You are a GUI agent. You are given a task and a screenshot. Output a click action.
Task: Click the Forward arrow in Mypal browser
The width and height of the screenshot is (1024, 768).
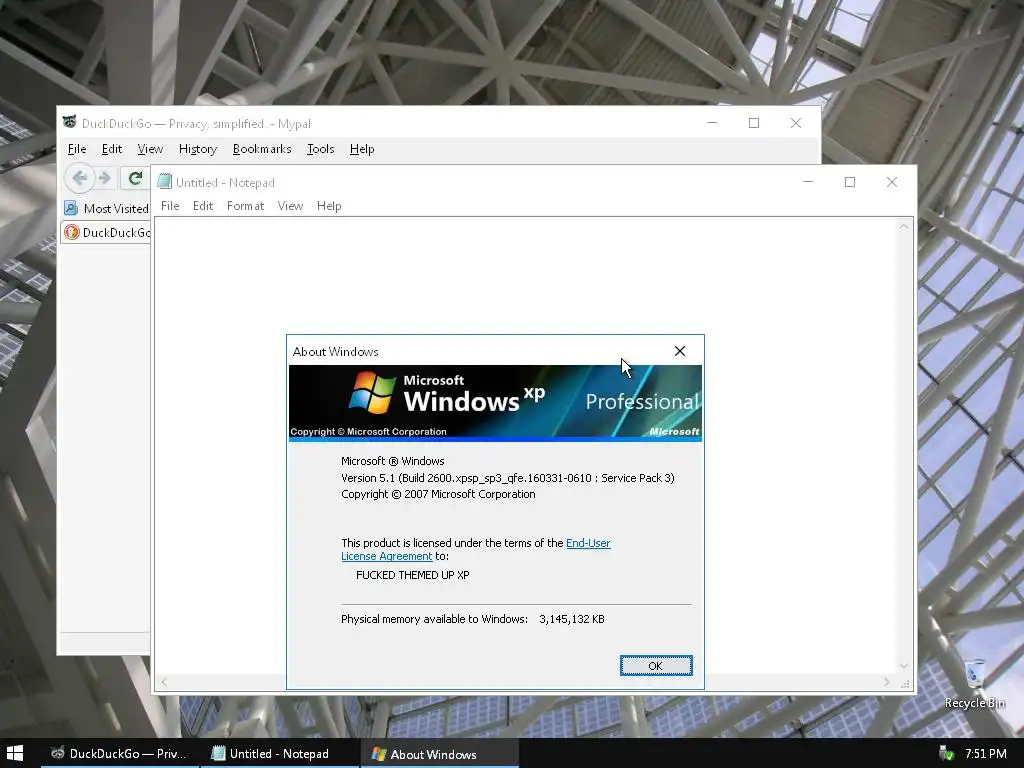pyautogui.click(x=104, y=178)
